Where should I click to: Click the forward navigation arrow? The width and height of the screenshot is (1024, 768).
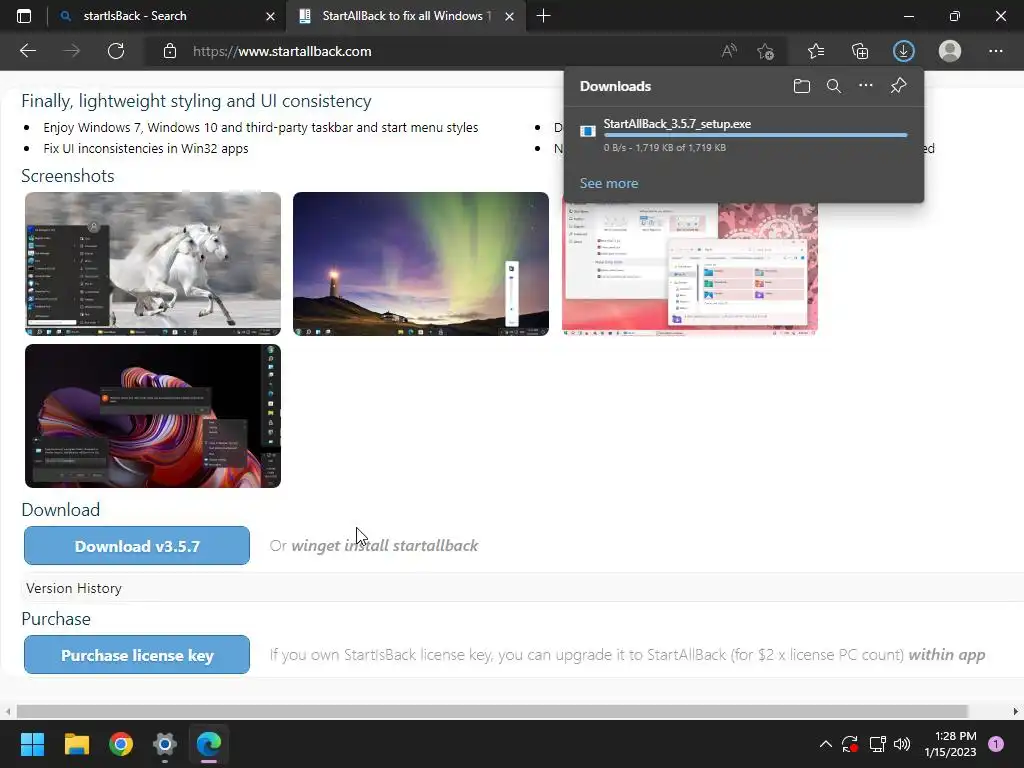72,51
